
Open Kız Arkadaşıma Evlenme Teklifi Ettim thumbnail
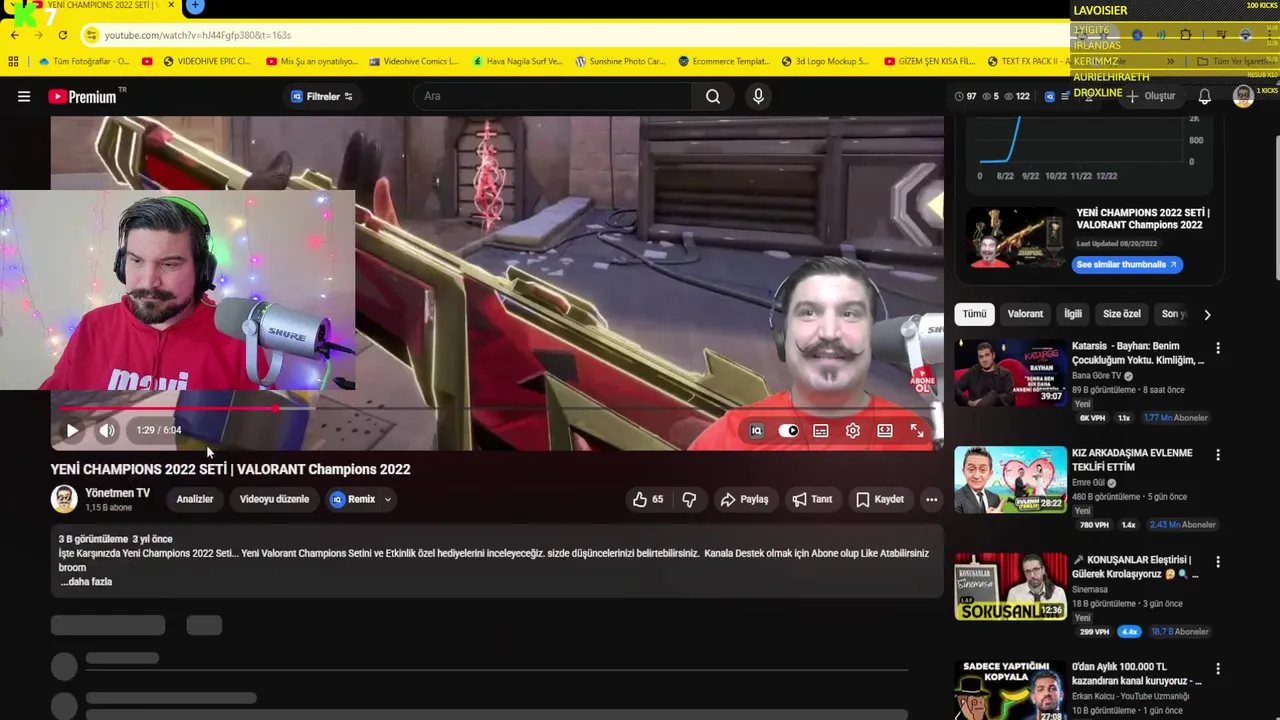pyautogui.click(x=1011, y=479)
